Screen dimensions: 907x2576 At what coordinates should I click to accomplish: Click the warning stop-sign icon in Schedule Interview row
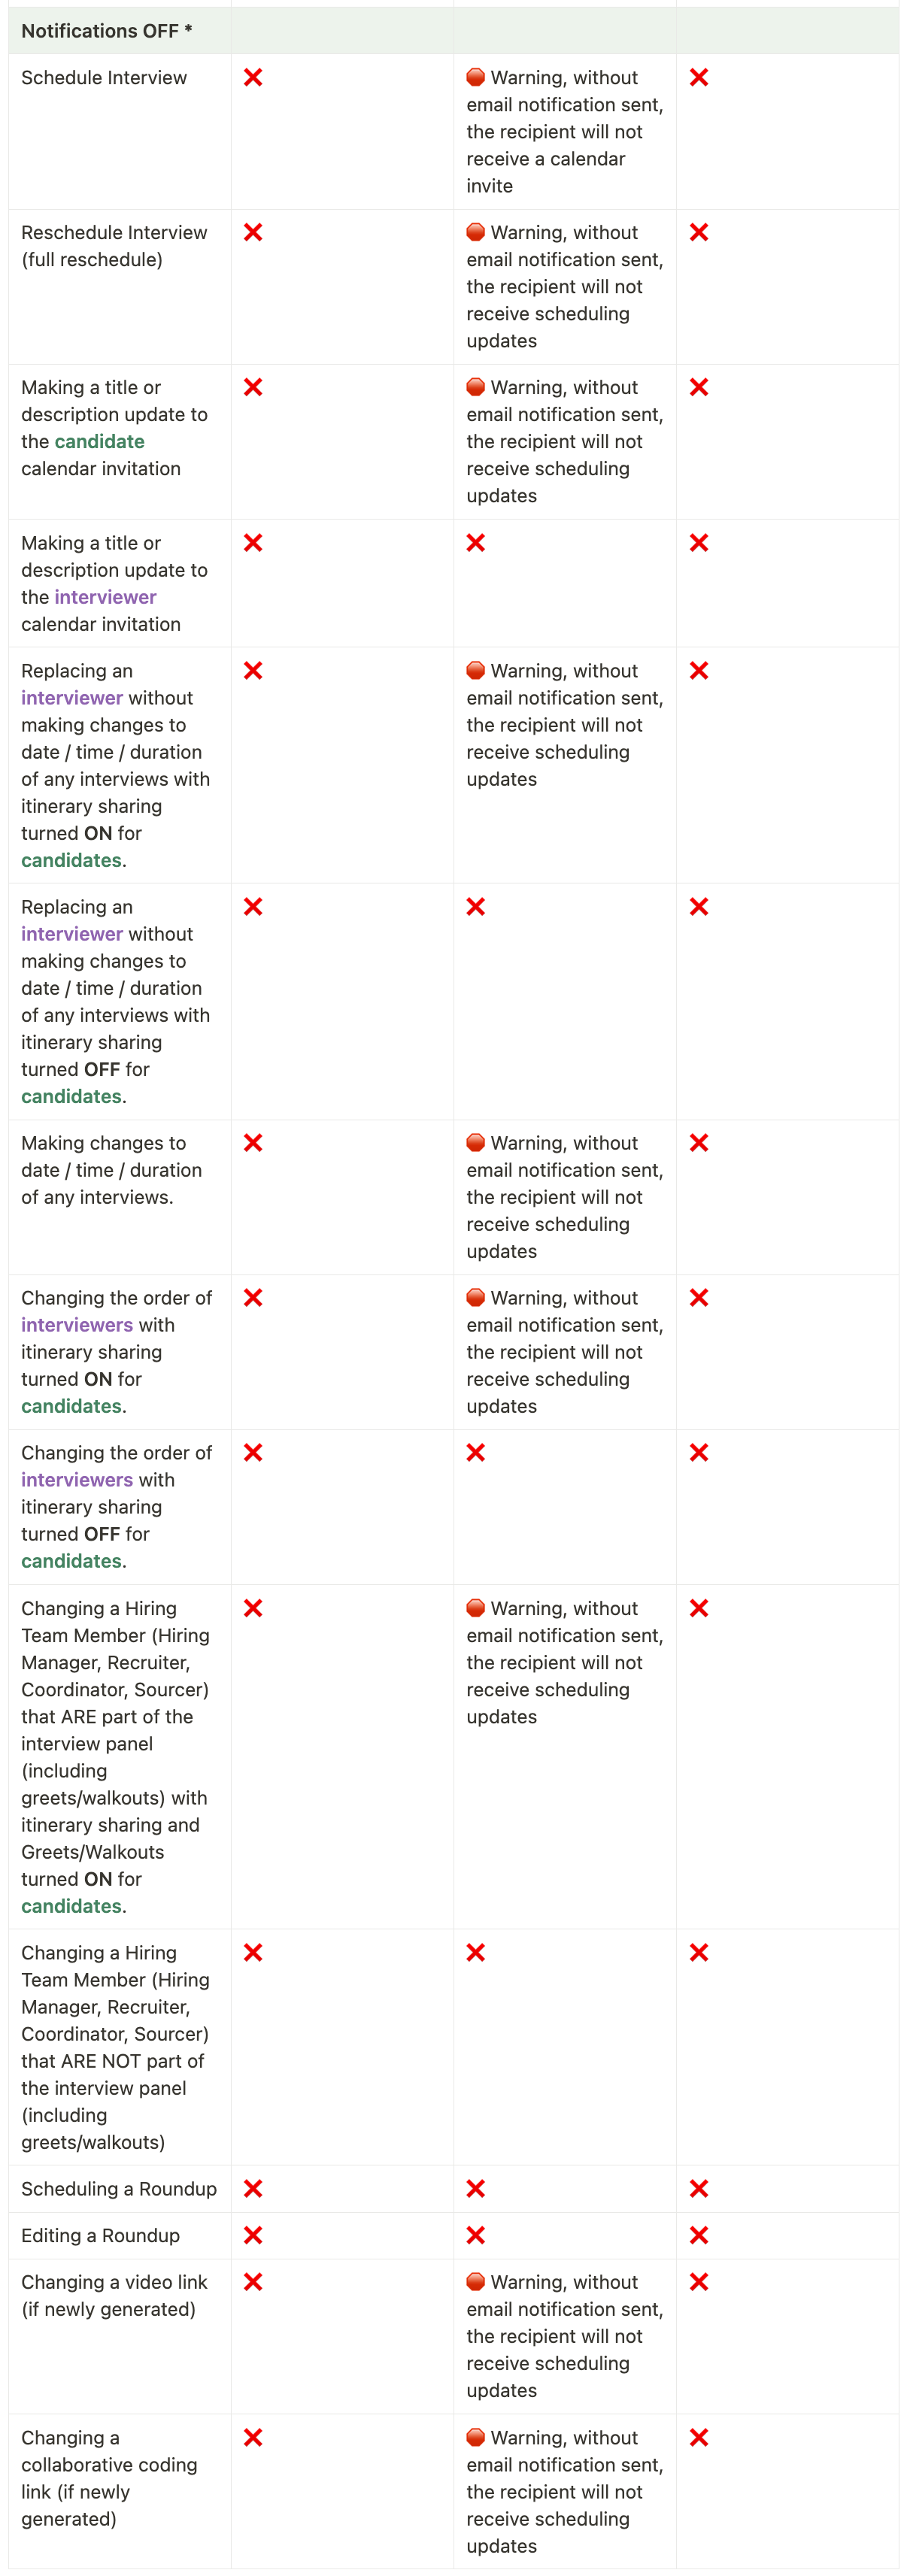[476, 77]
